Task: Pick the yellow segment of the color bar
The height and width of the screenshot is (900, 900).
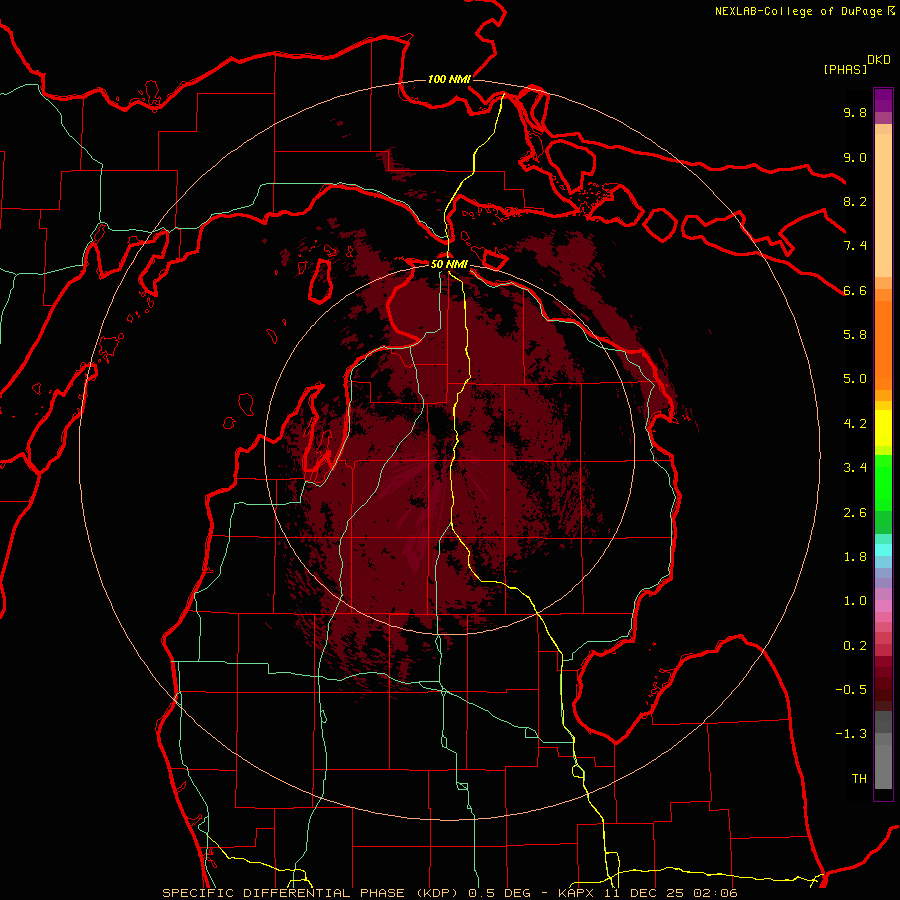Action: click(883, 428)
